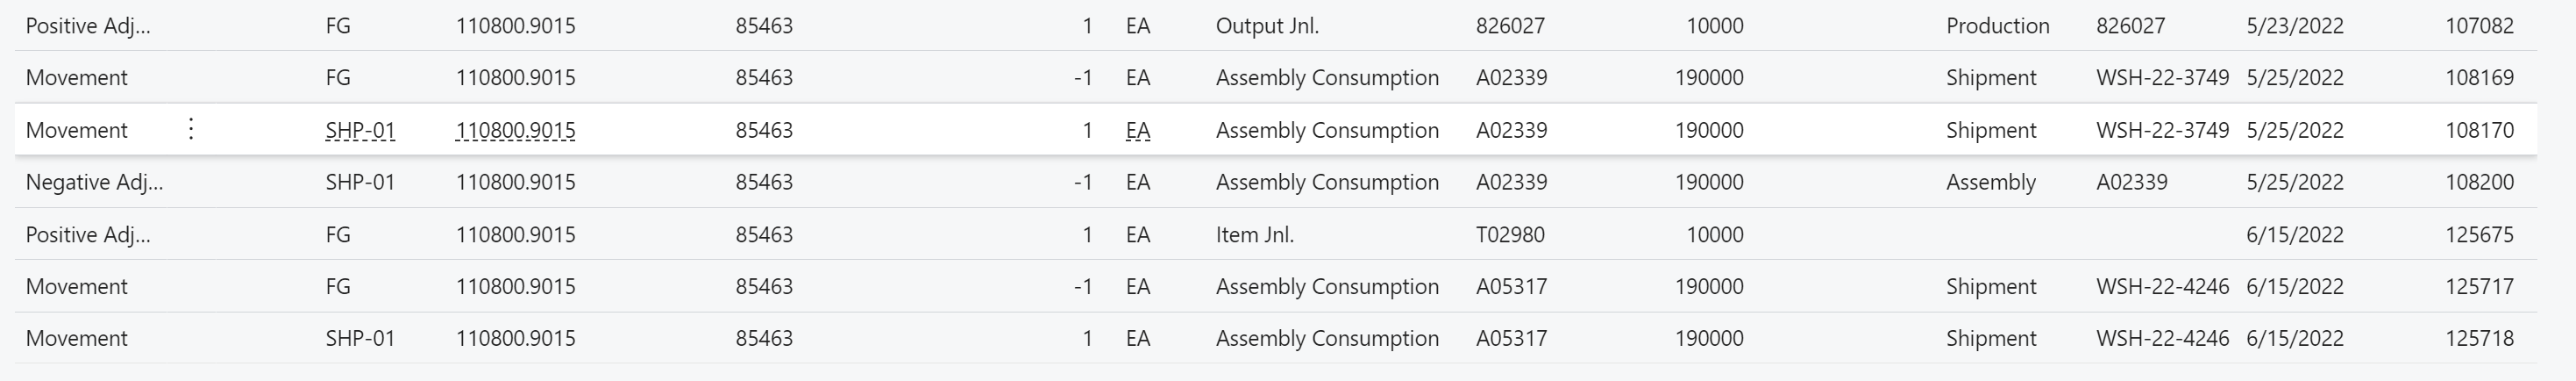The height and width of the screenshot is (381, 2576).
Task: Click entry number 125717
Action: 2479,286
